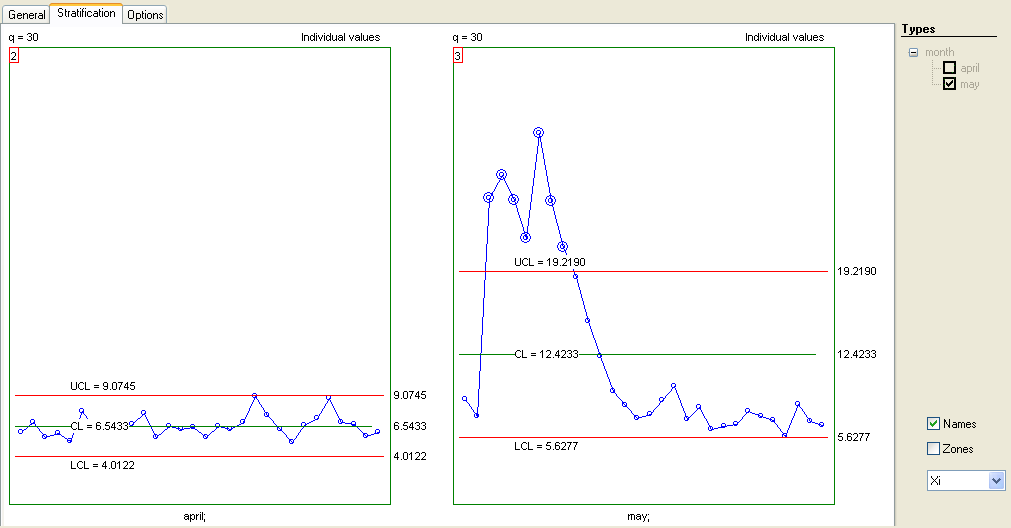Uncheck the may checkbox

(949, 84)
